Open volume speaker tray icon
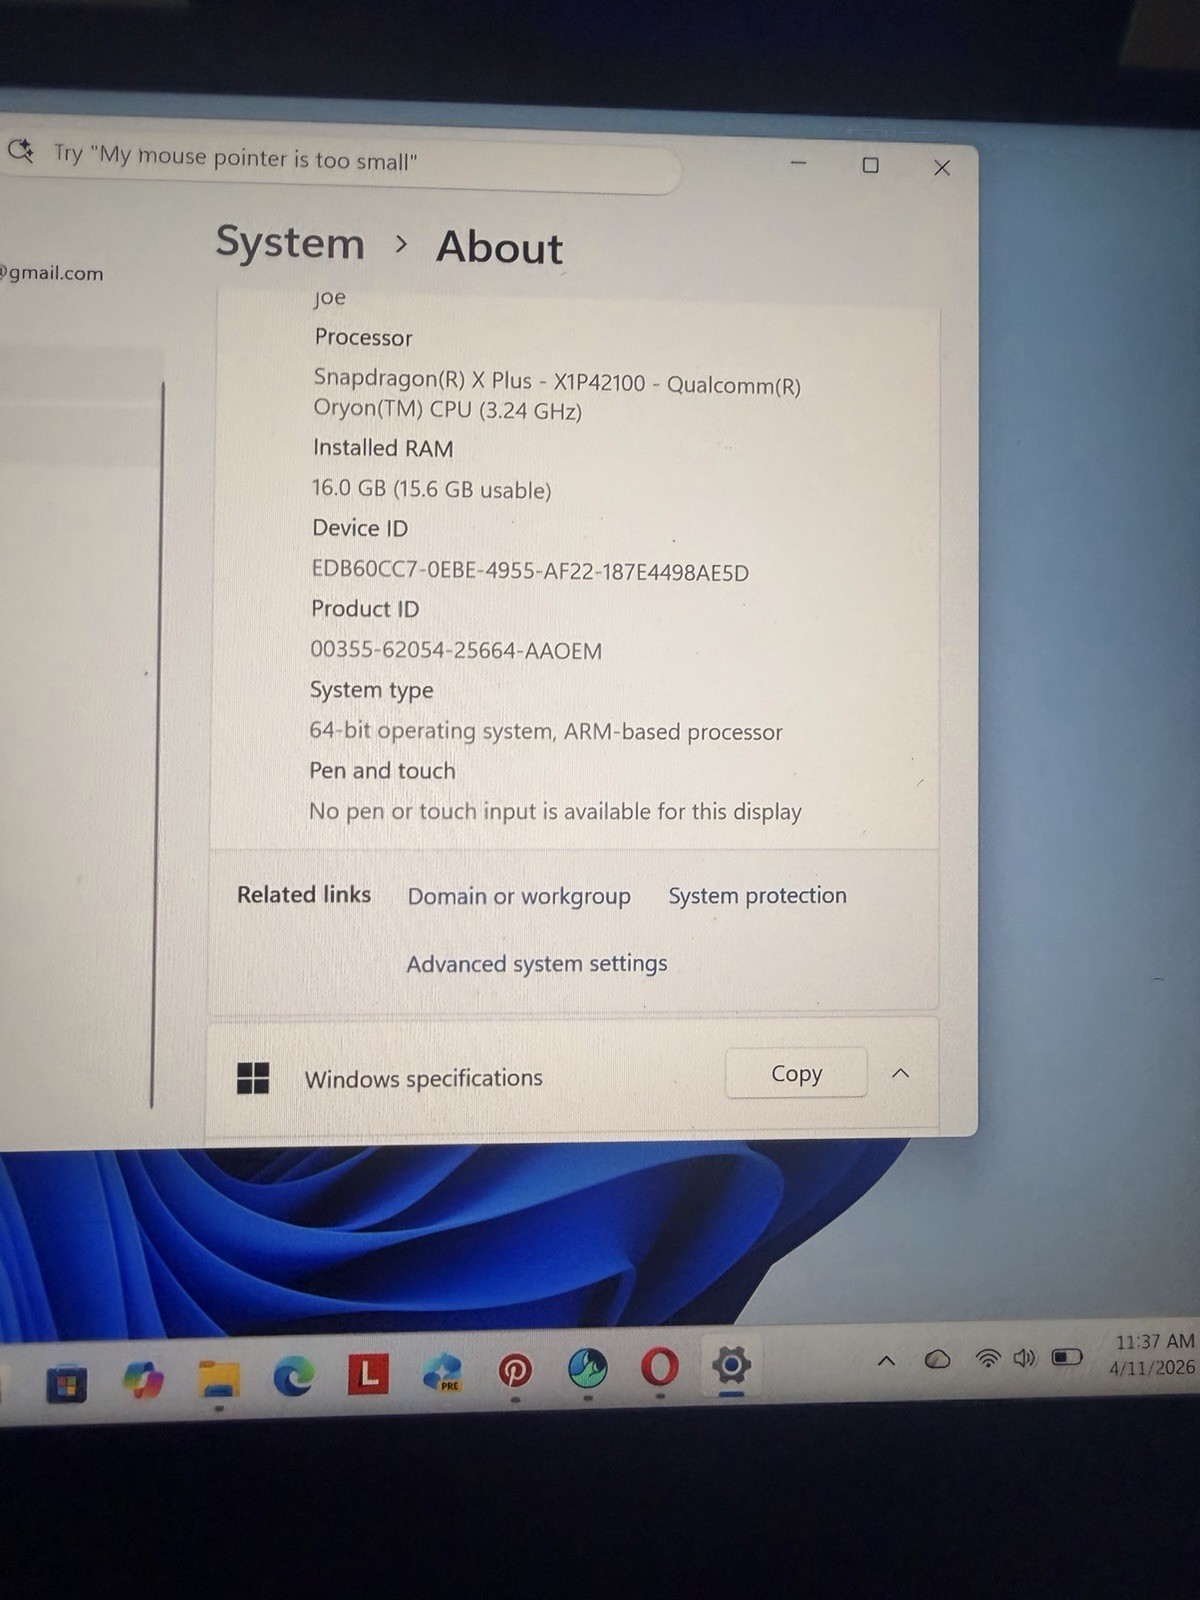Viewport: 1200px width, 1600px height. point(1025,1357)
